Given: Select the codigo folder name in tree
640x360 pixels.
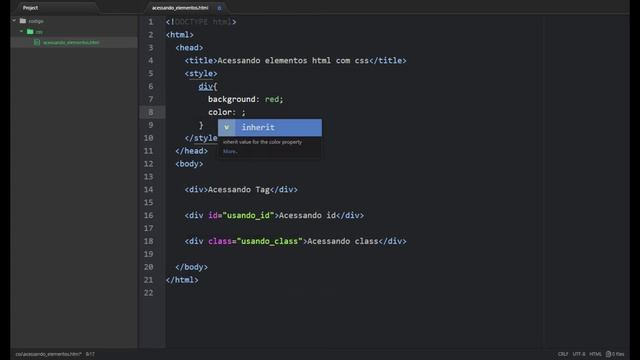Looking at the screenshot, I should tap(36, 21).
